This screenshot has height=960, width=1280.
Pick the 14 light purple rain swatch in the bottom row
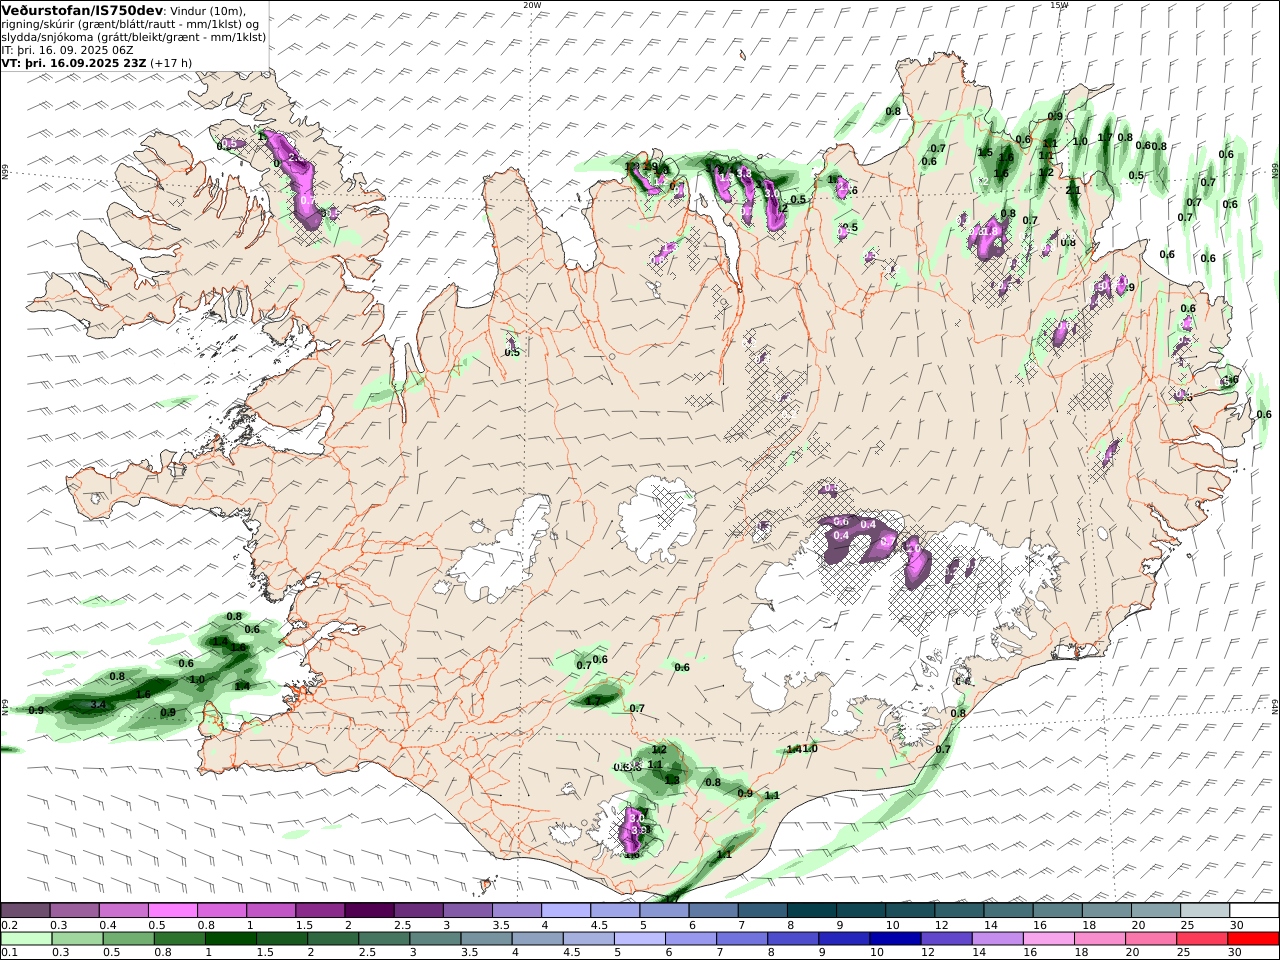pos(997,939)
